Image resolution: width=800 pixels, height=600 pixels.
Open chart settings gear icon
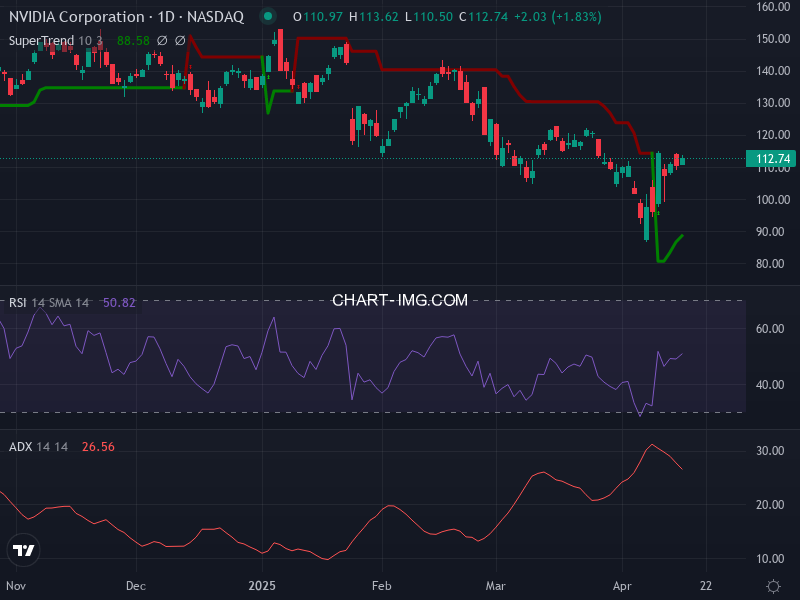pyautogui.click(x=773, y=586)
